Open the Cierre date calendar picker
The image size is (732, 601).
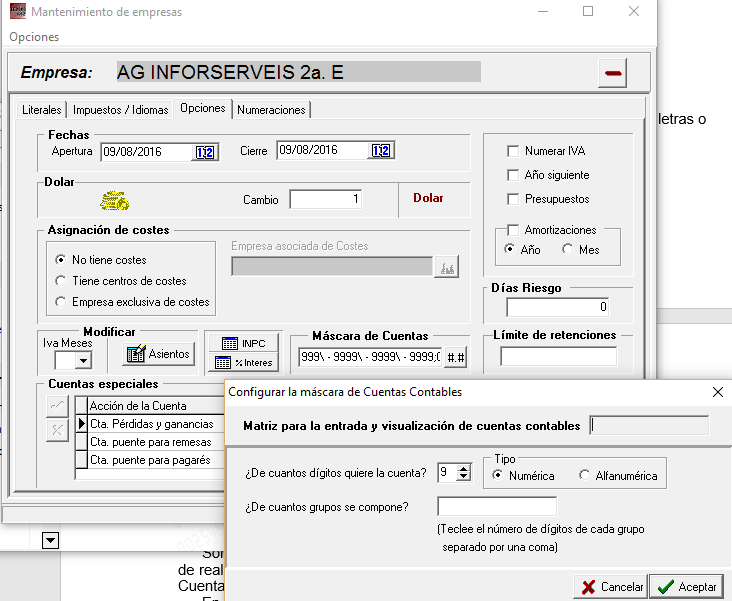click(381, 150)
